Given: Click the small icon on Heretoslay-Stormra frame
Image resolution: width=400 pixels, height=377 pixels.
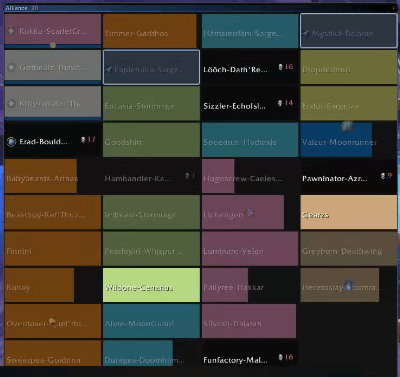Looking at the screenshot, I should click(348, 284).
